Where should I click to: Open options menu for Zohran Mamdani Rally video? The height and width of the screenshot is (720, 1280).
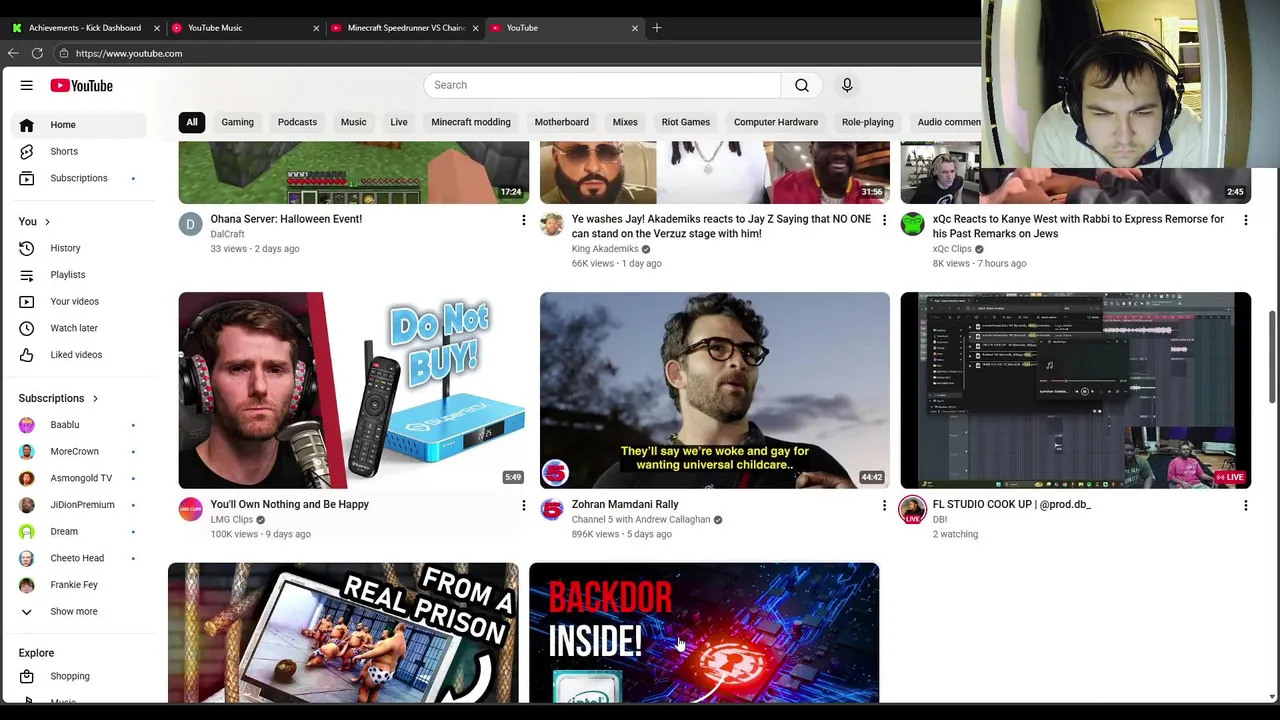point(884,506)
